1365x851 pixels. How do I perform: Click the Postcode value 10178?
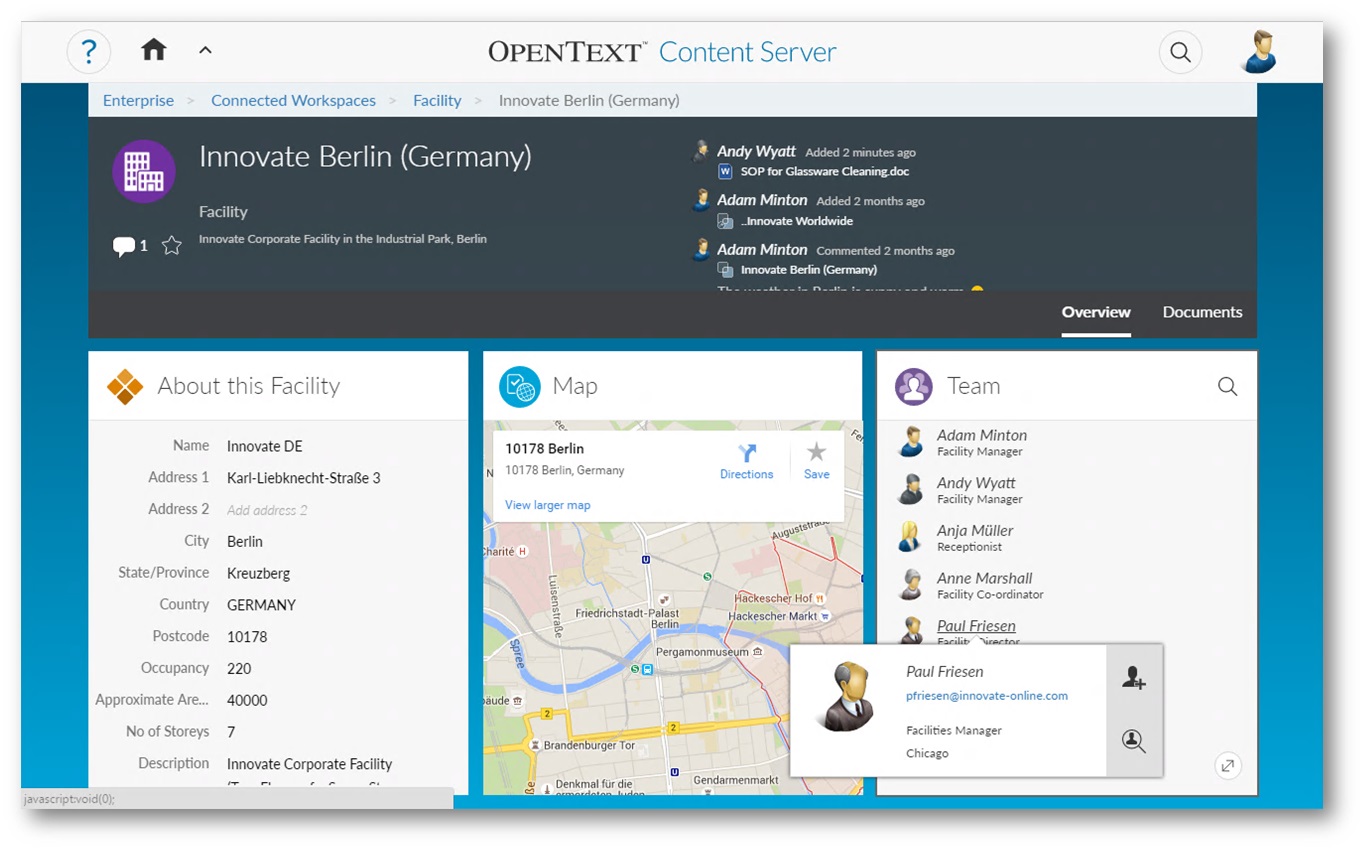point(247,637)
